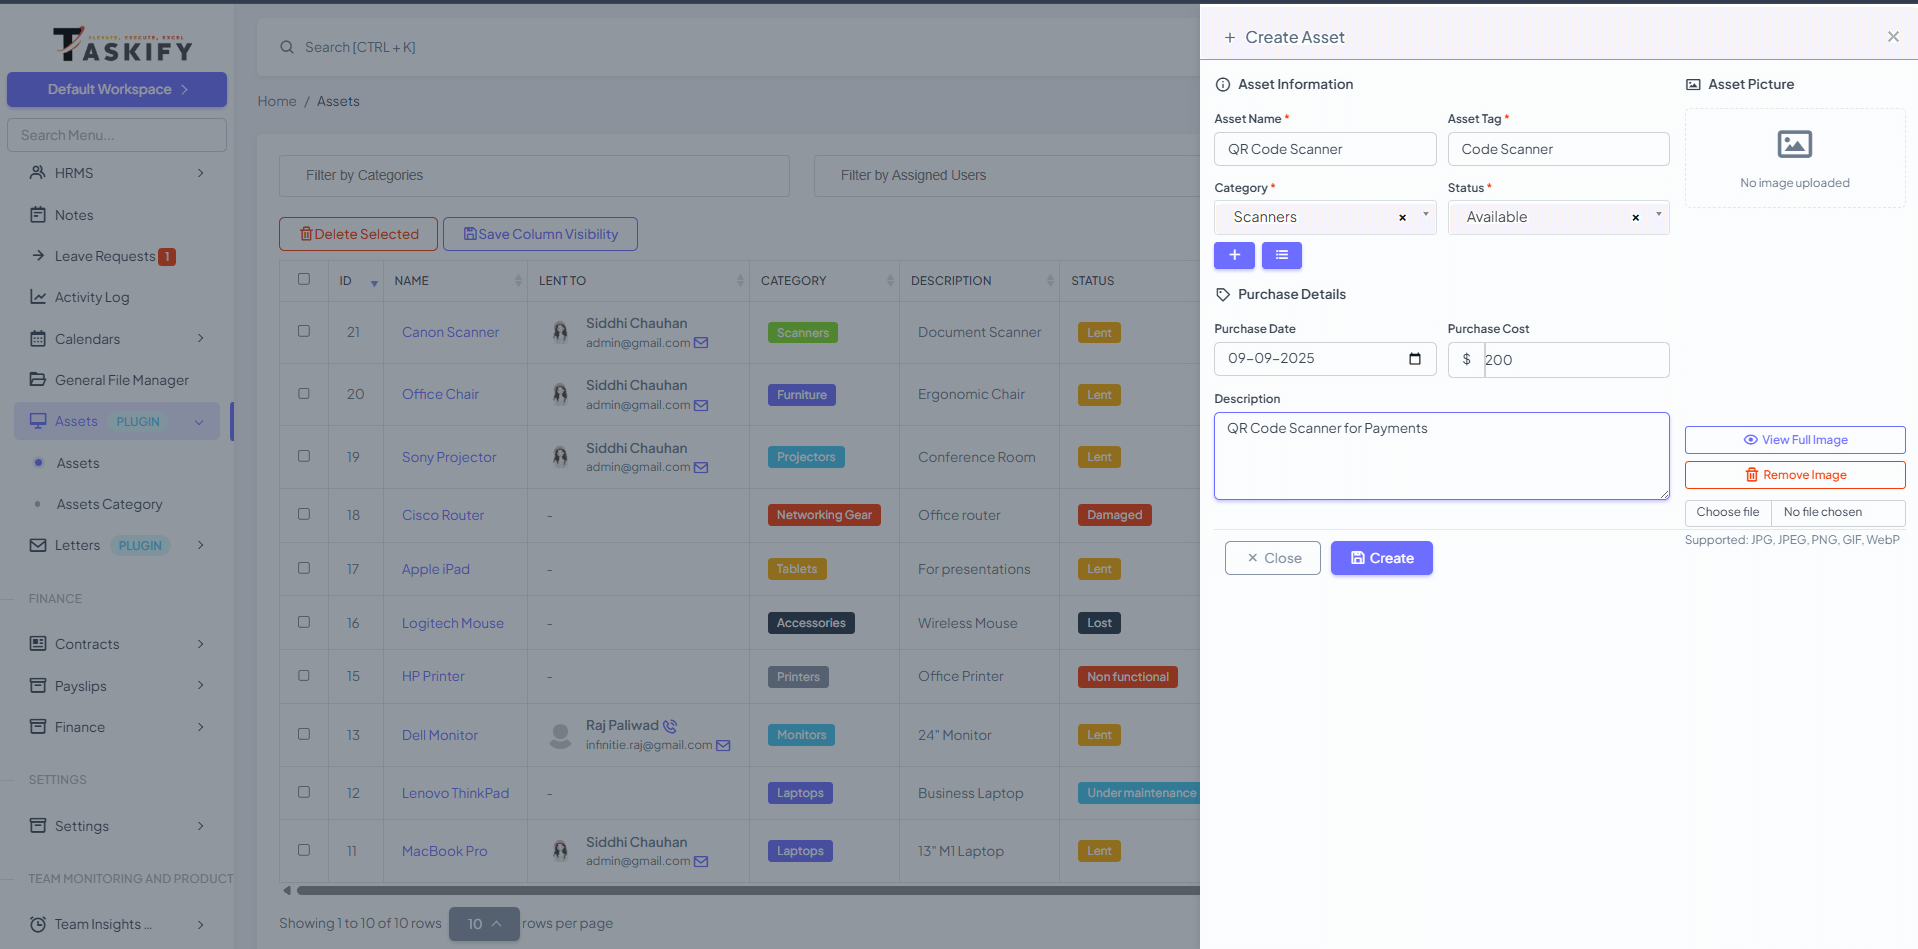This screenshot has height=949, width=1918.
Task: Open Activity Log from the sidebar
Action: [92, 297]
